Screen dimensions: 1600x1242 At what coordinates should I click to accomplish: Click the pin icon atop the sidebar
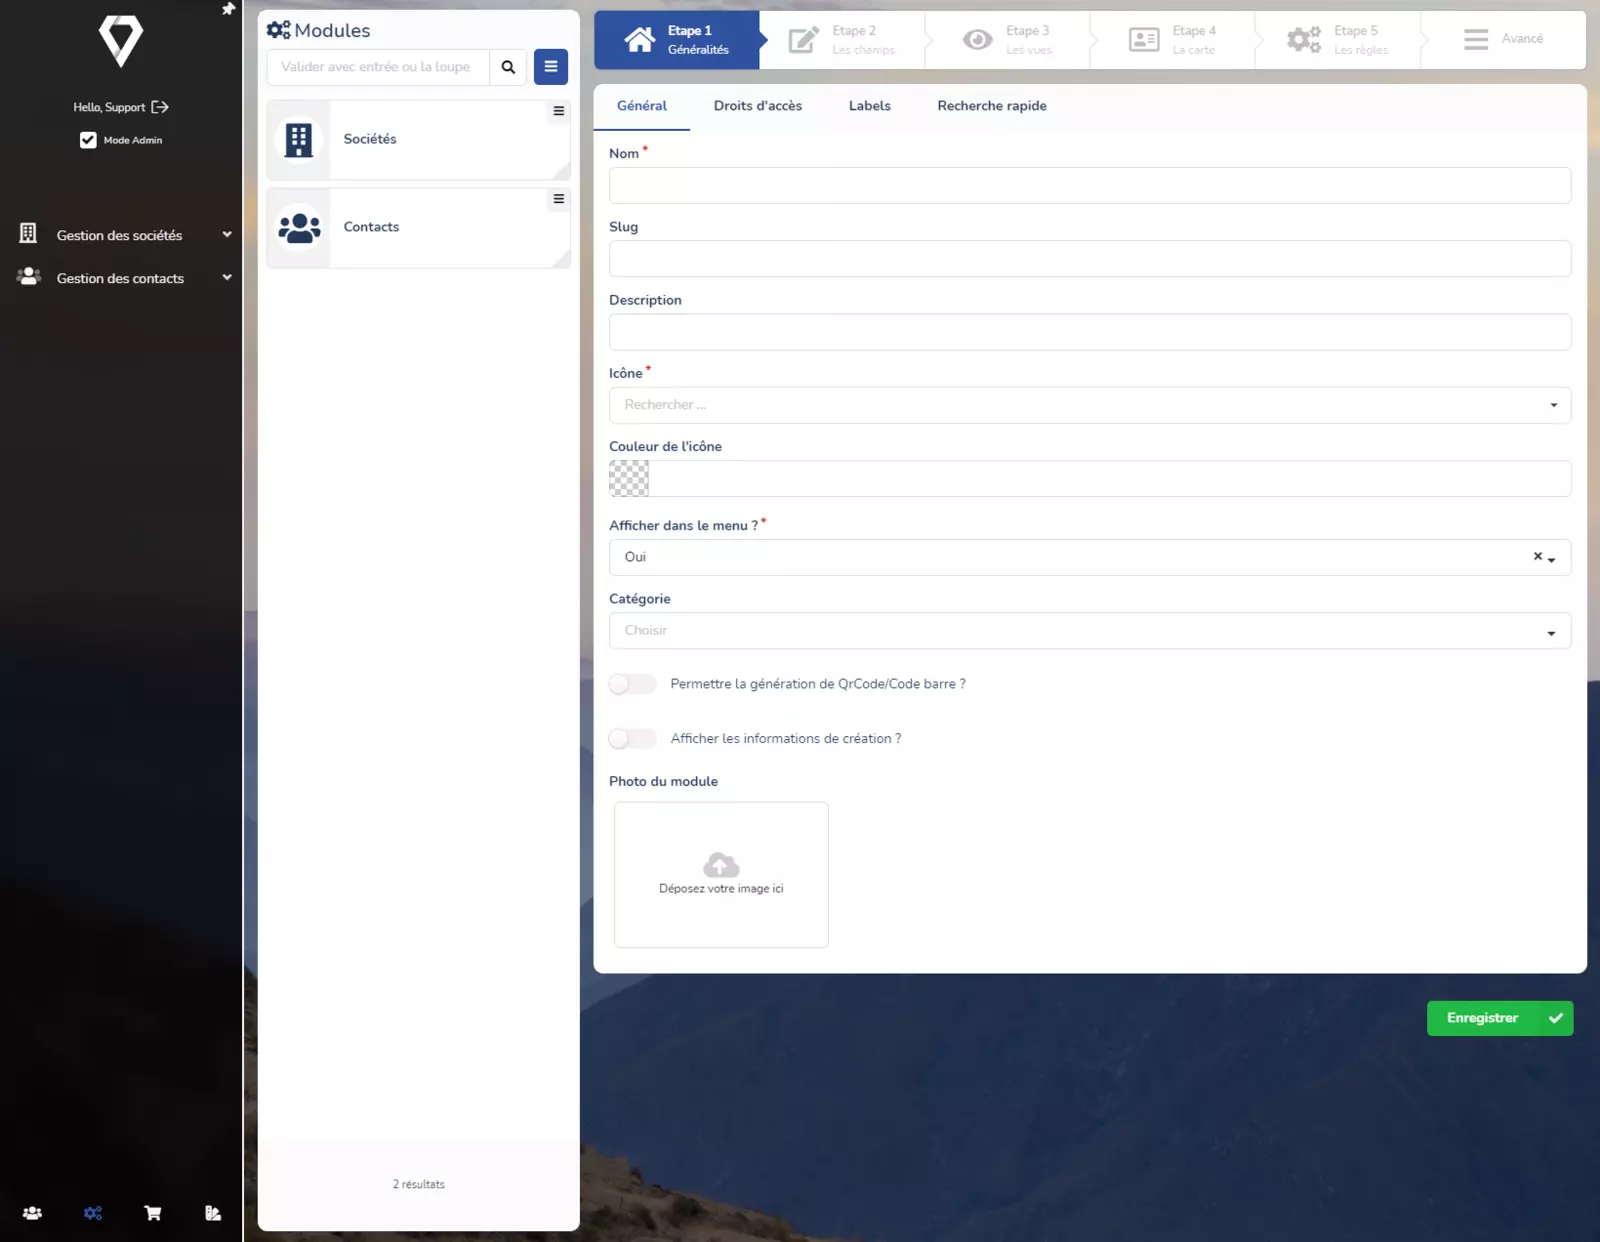(228, 9)
